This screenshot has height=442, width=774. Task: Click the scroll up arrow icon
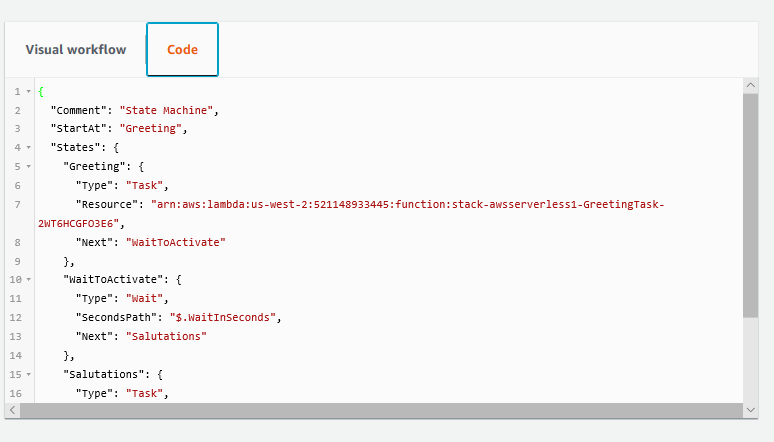750,85
